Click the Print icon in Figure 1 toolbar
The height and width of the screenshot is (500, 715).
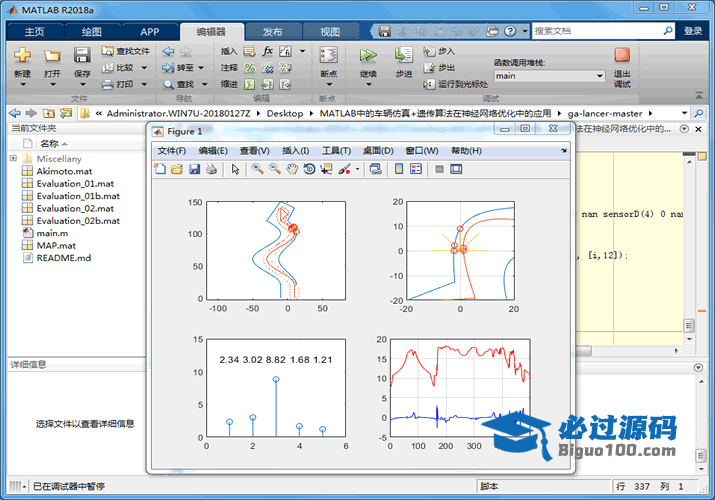[x=211, y=169]
